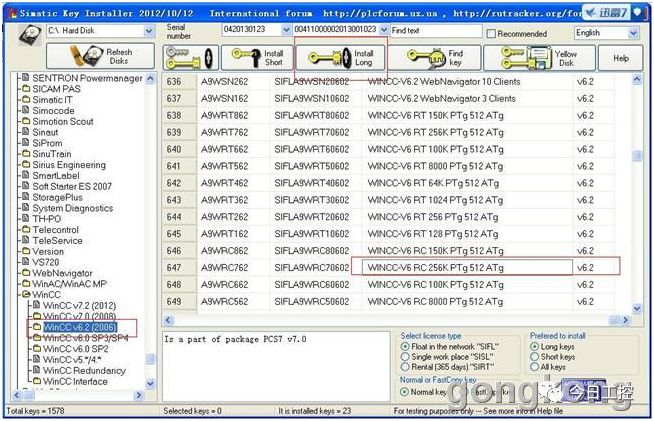654x421 pixels.
Task: Select Simotion Scout folder
Action: [63, 121]
